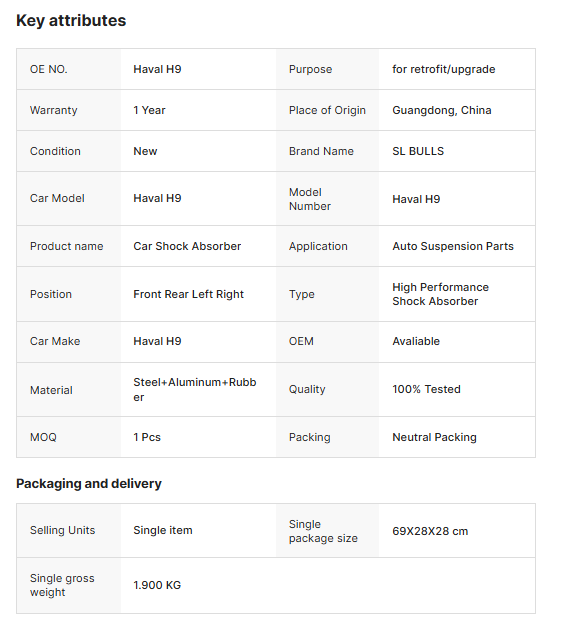The height and width of the screenshot is (632, 564).
Task: Click the 1.900 KG gross weight value
Action: click(x=157, y=585)
